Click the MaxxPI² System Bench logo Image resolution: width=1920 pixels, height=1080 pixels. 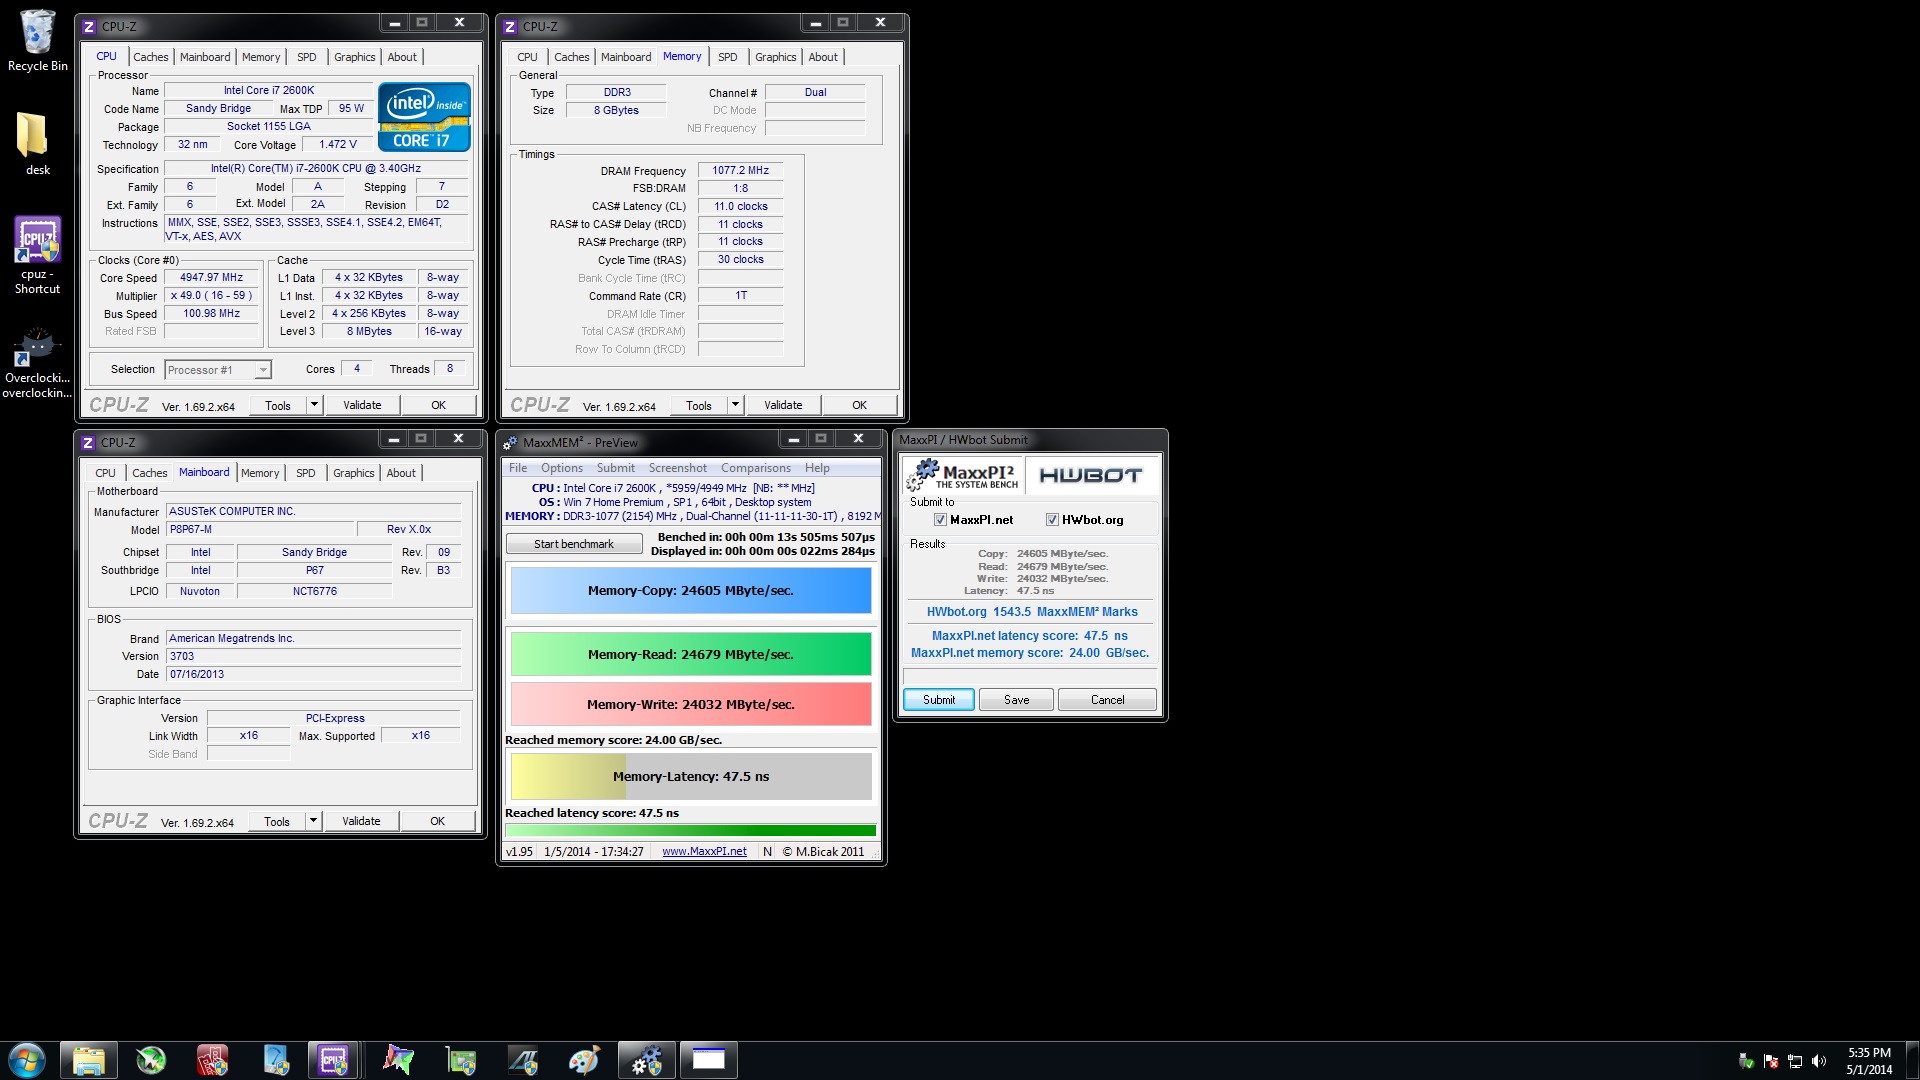click(x=962, y=475)
